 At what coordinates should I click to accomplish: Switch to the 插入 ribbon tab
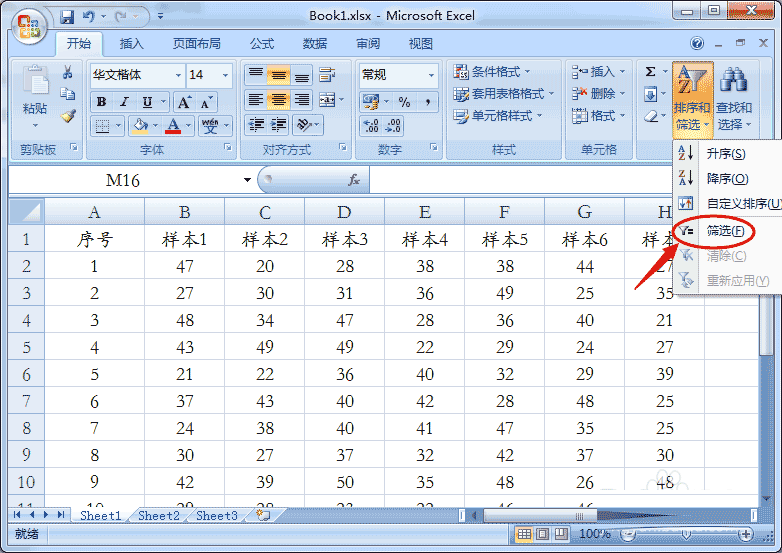click(132, 44)
